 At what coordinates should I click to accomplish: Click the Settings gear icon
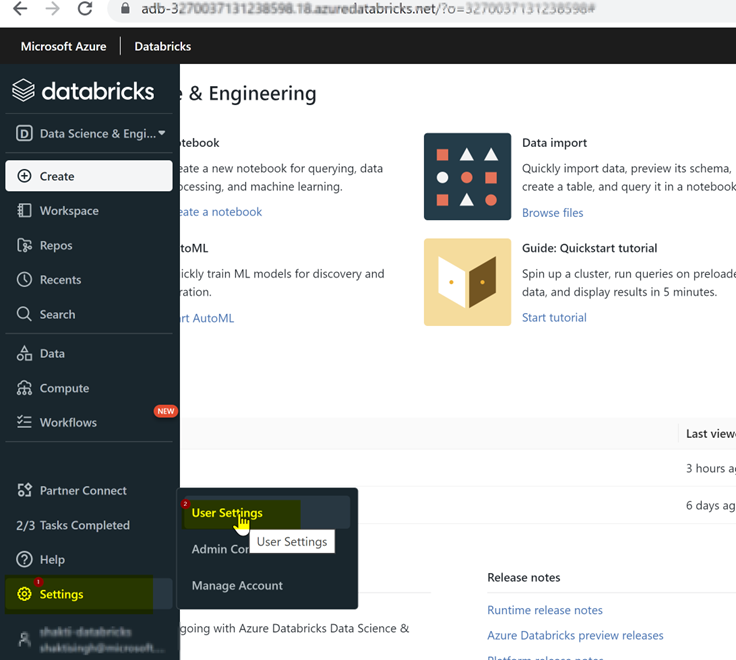pos(24,594)
